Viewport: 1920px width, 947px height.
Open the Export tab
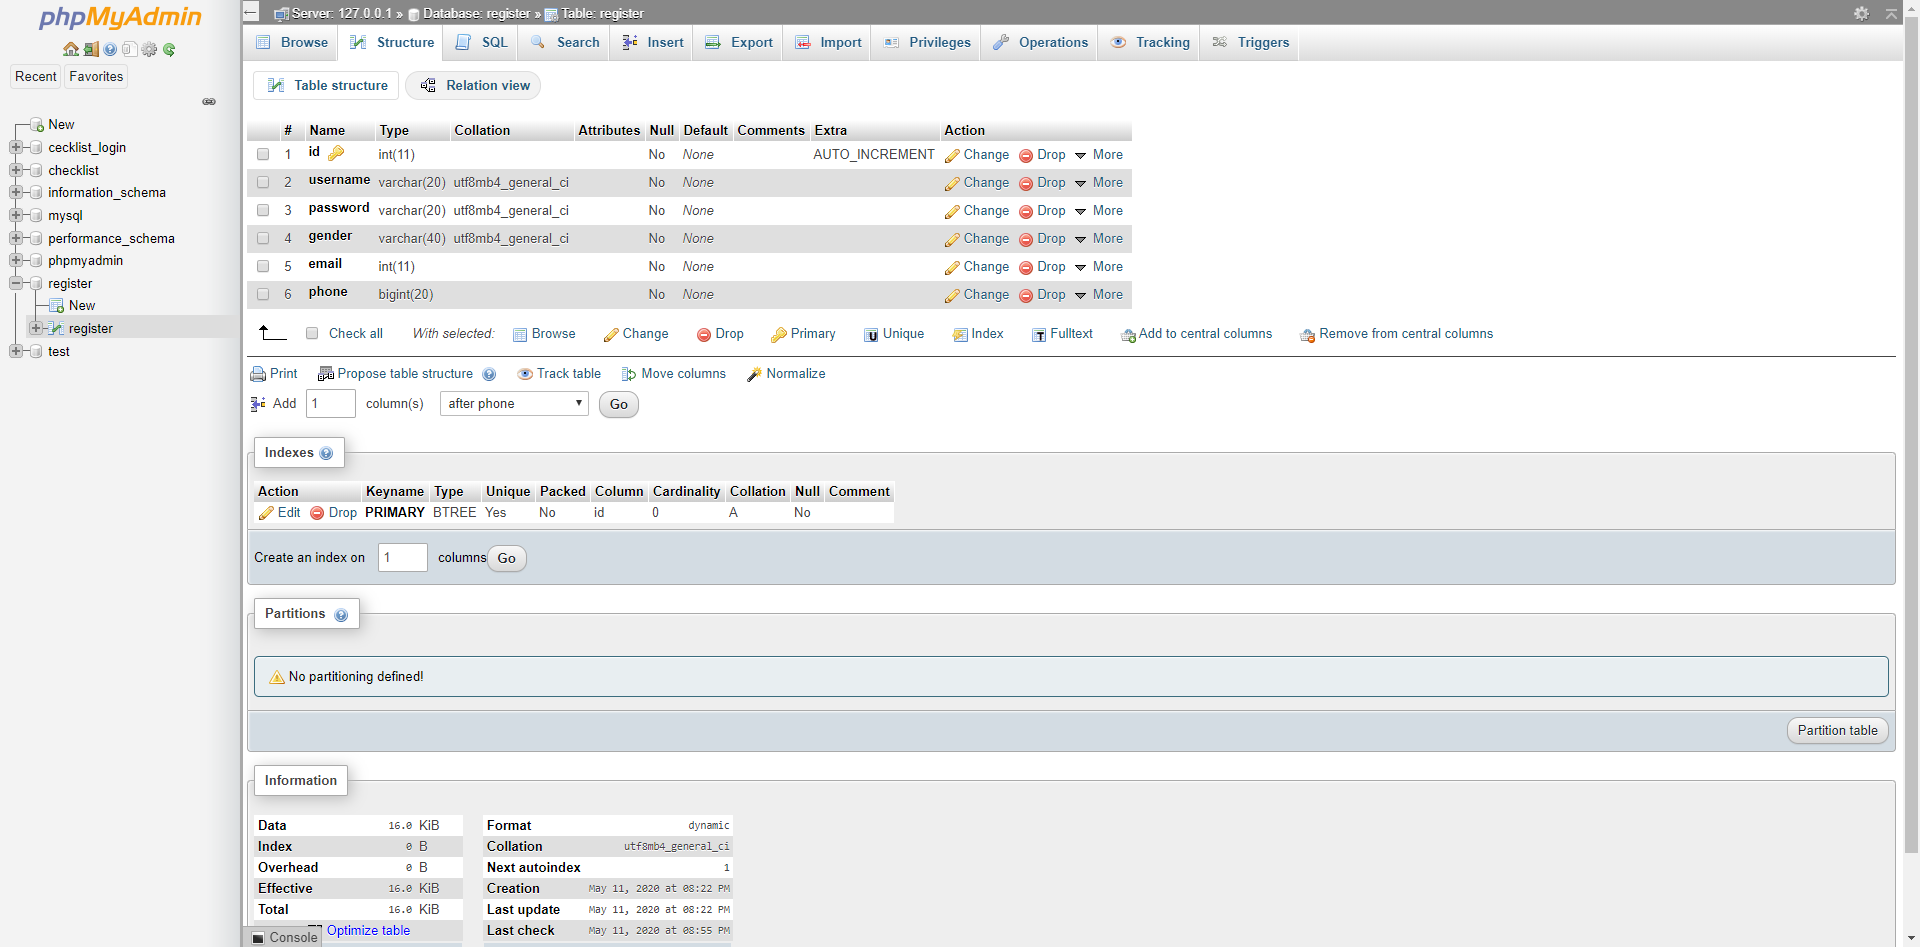tap(739, 43)
